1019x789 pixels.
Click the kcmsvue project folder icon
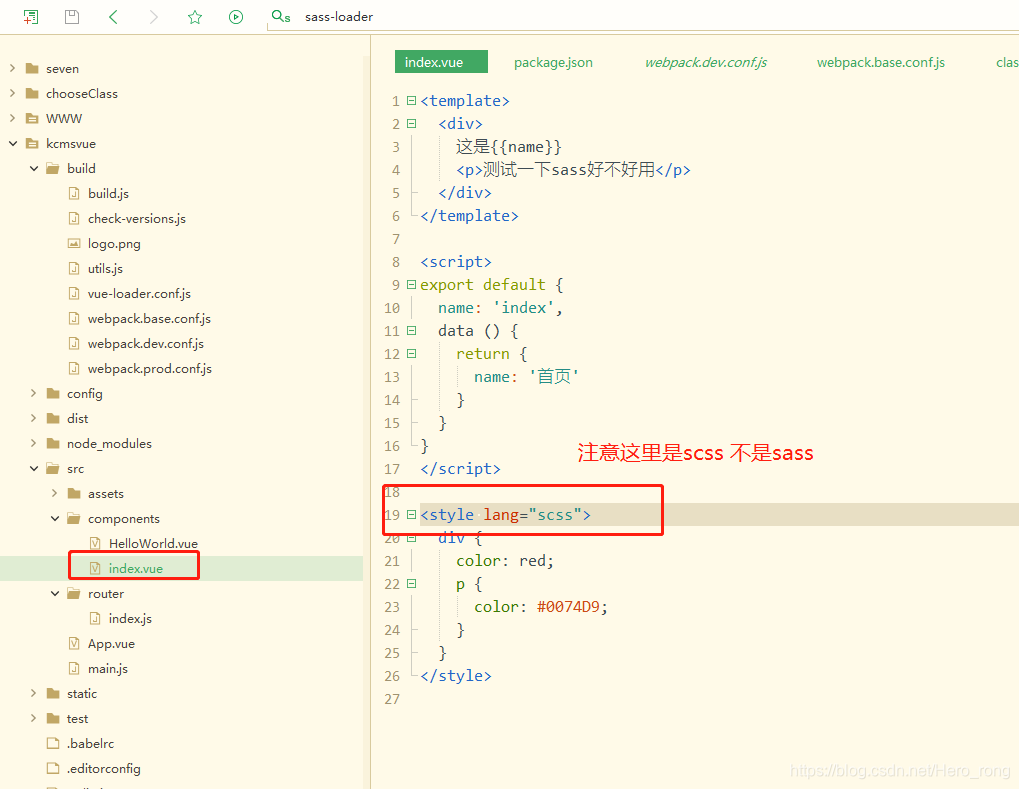coord(32,143)
